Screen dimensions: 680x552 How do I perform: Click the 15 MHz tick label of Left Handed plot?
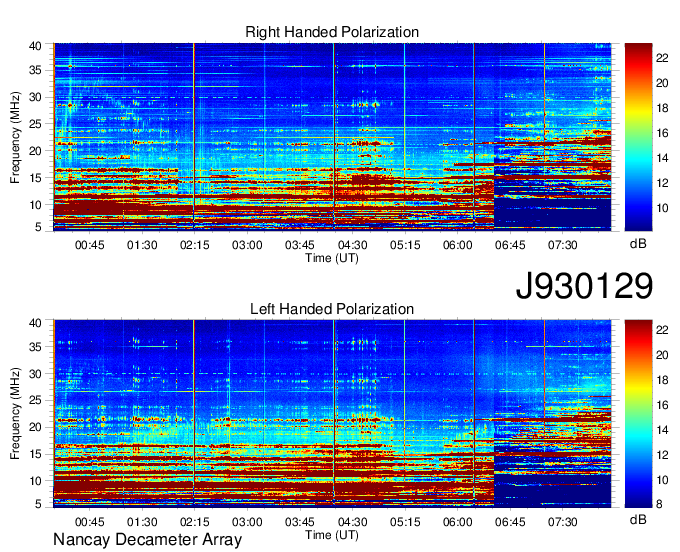coord(35,454)
